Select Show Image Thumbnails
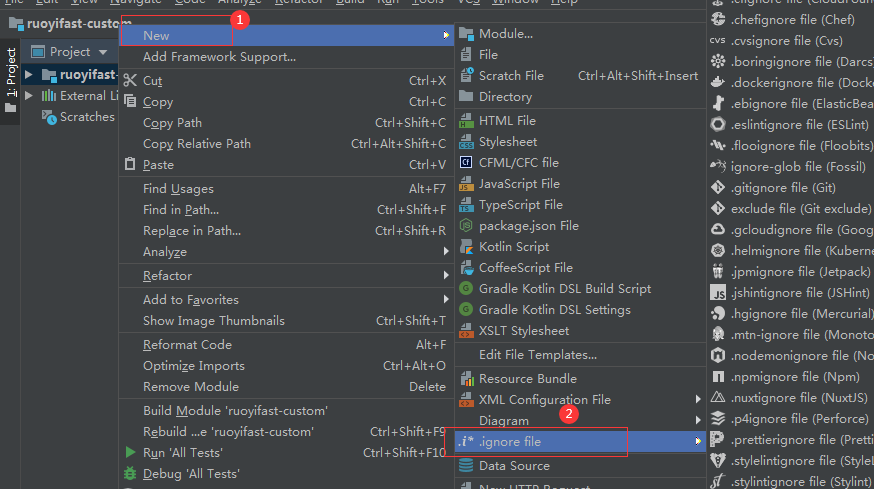This screenshot has height=489, width=874. tap(287, 321)
